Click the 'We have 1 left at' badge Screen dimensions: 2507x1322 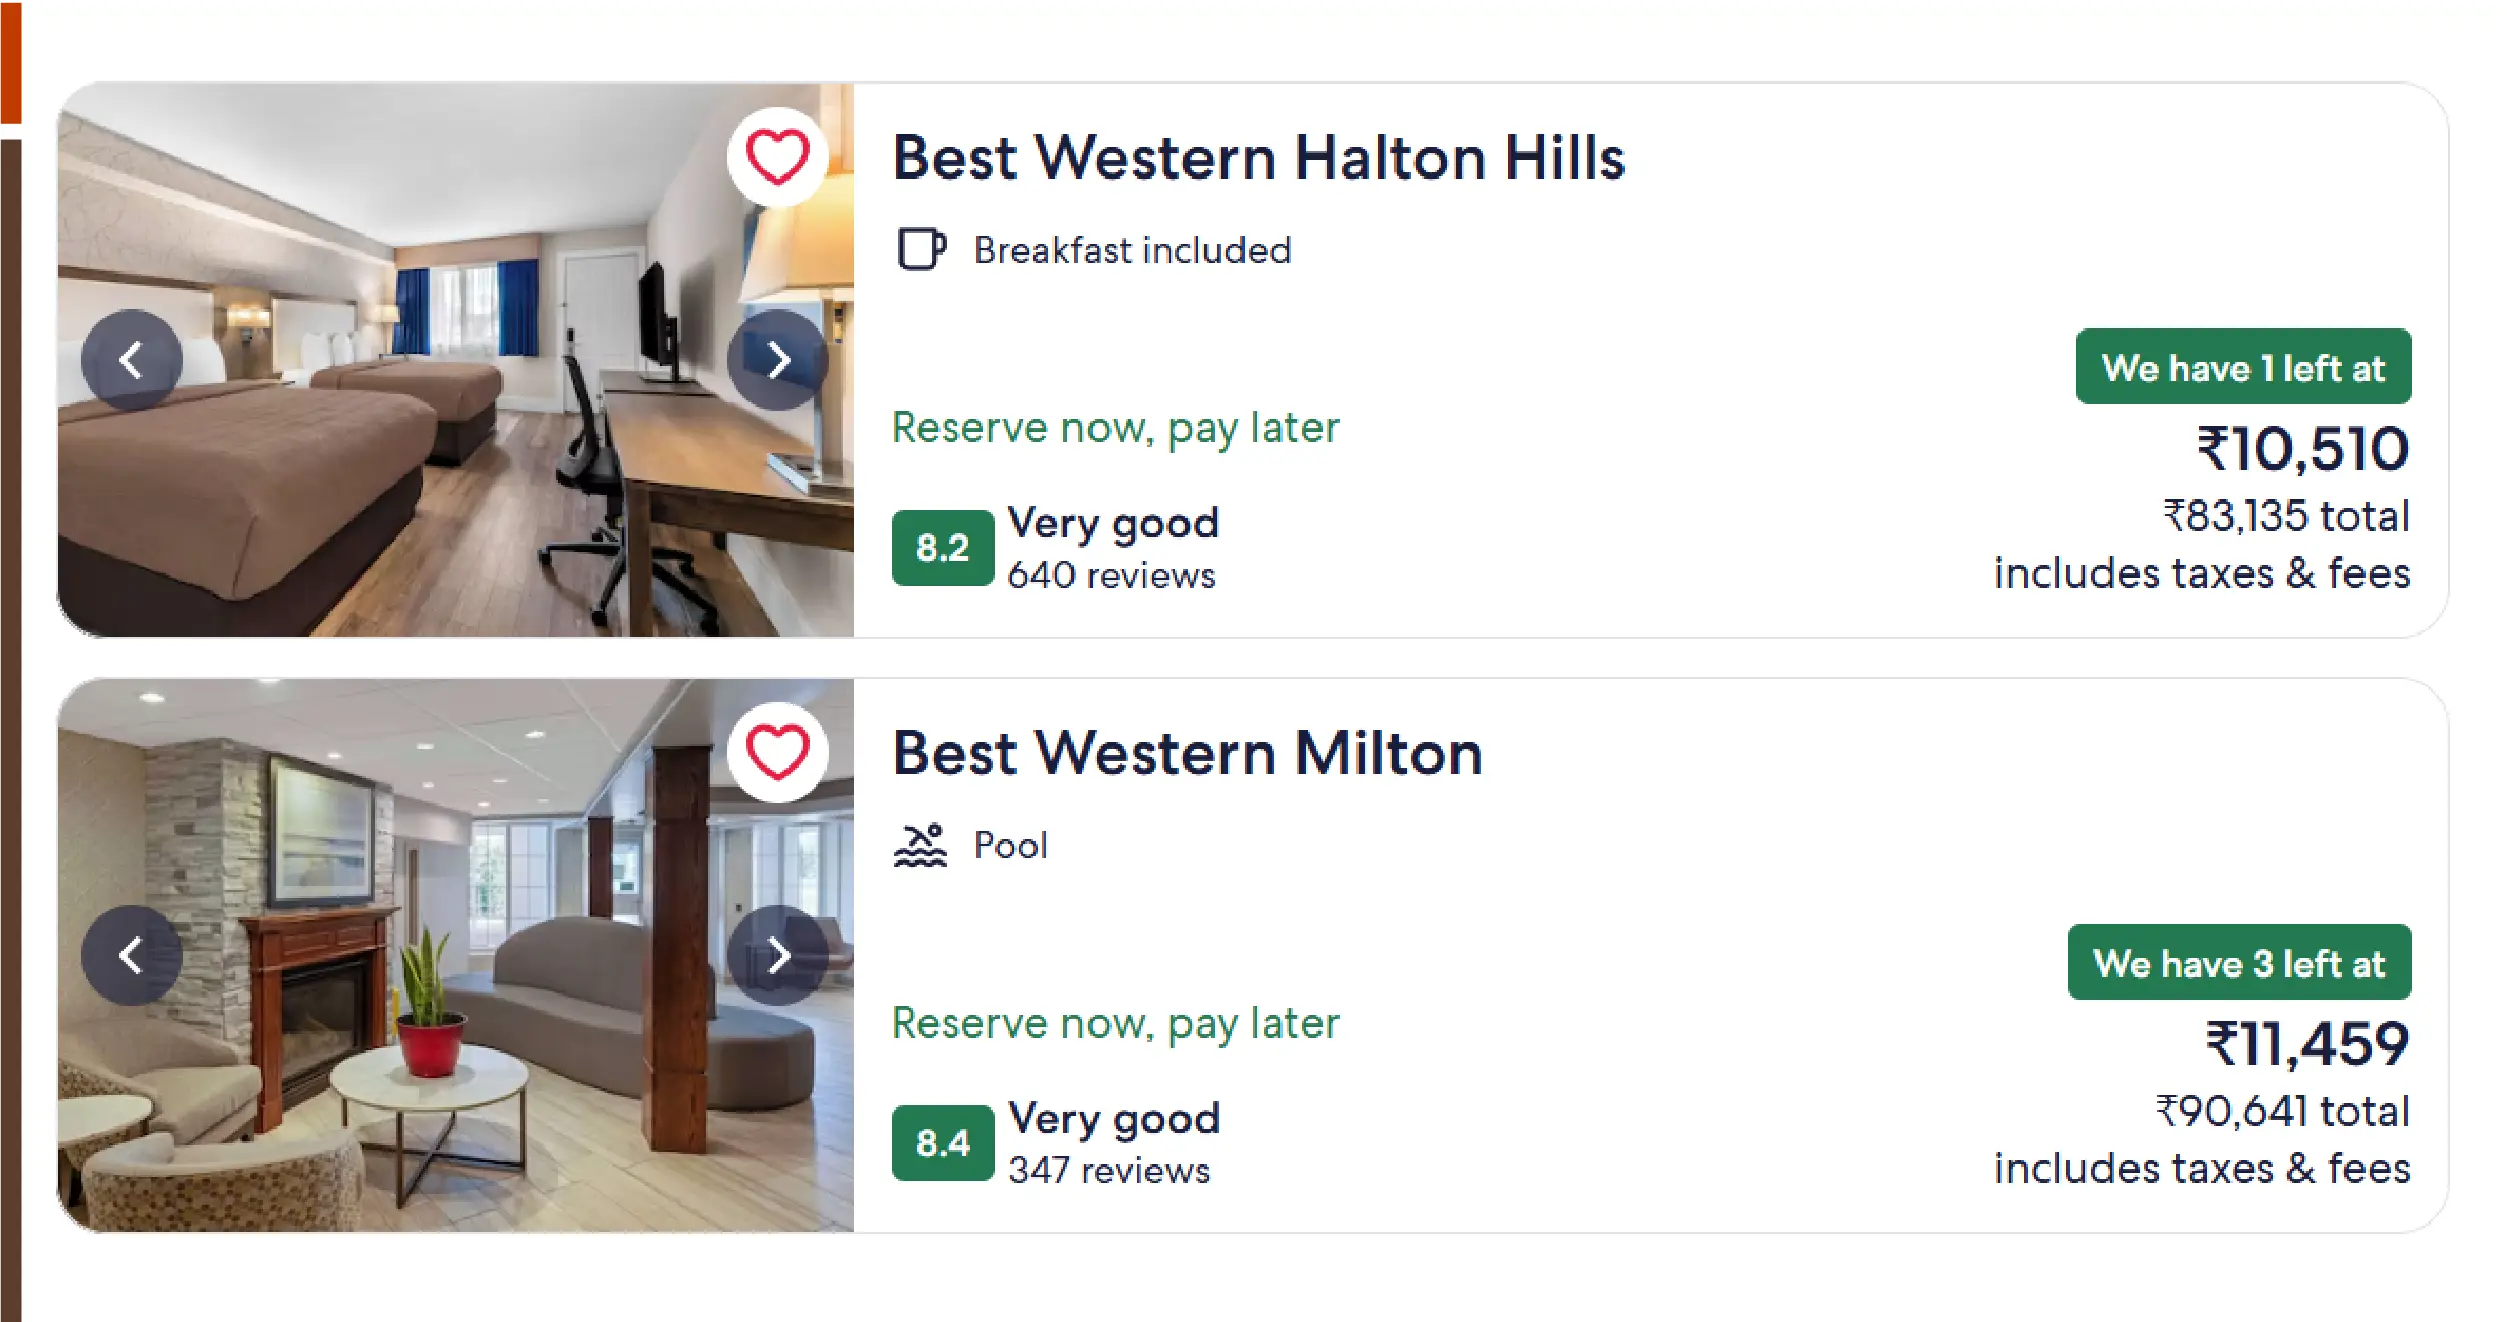2242,367
